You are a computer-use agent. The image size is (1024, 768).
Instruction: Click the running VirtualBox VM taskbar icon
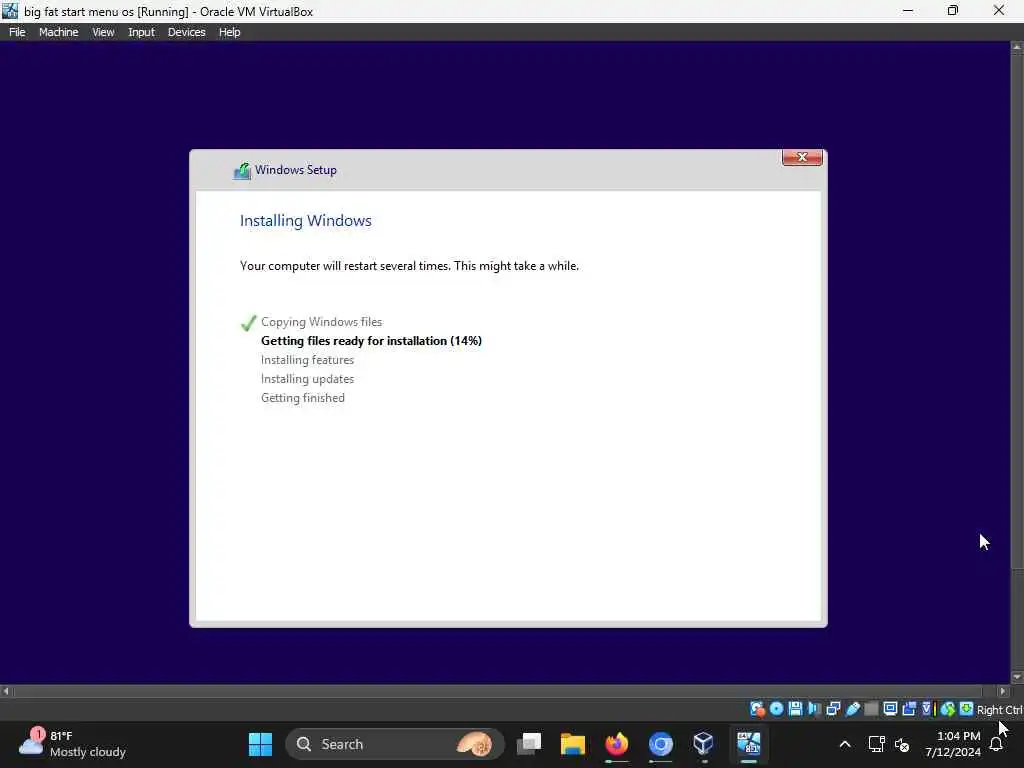coord(748,744)
